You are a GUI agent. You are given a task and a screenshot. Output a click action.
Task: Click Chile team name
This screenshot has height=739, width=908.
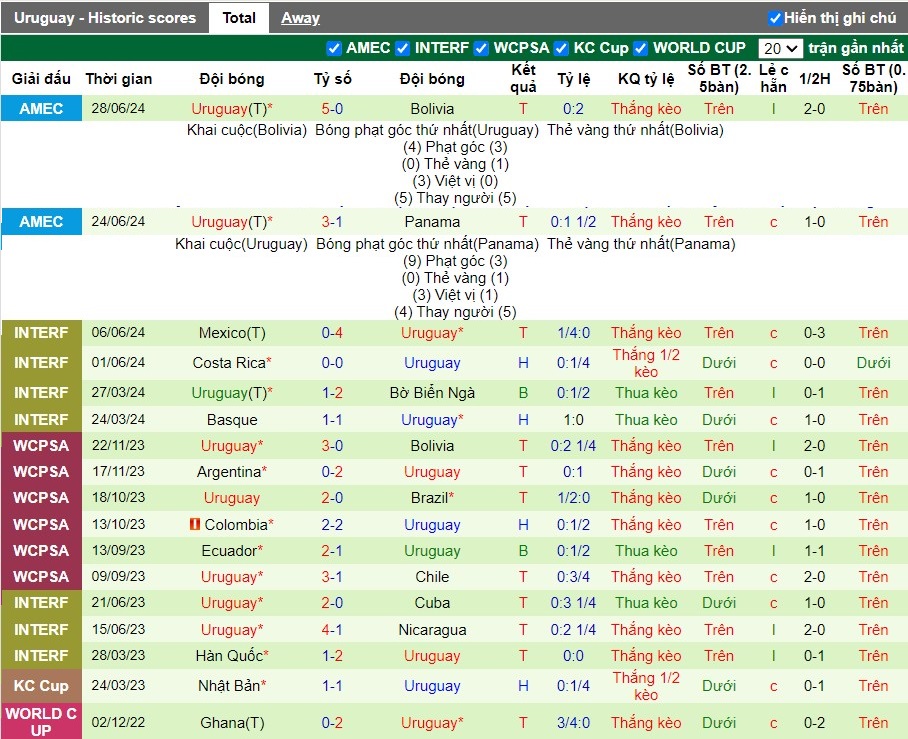[432, 577]
